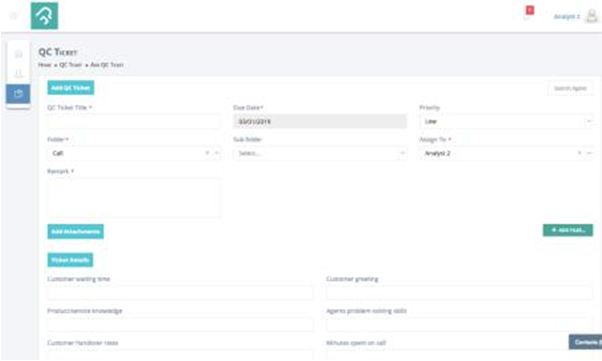Go to Home via sidebar house icon

(18, 54)
